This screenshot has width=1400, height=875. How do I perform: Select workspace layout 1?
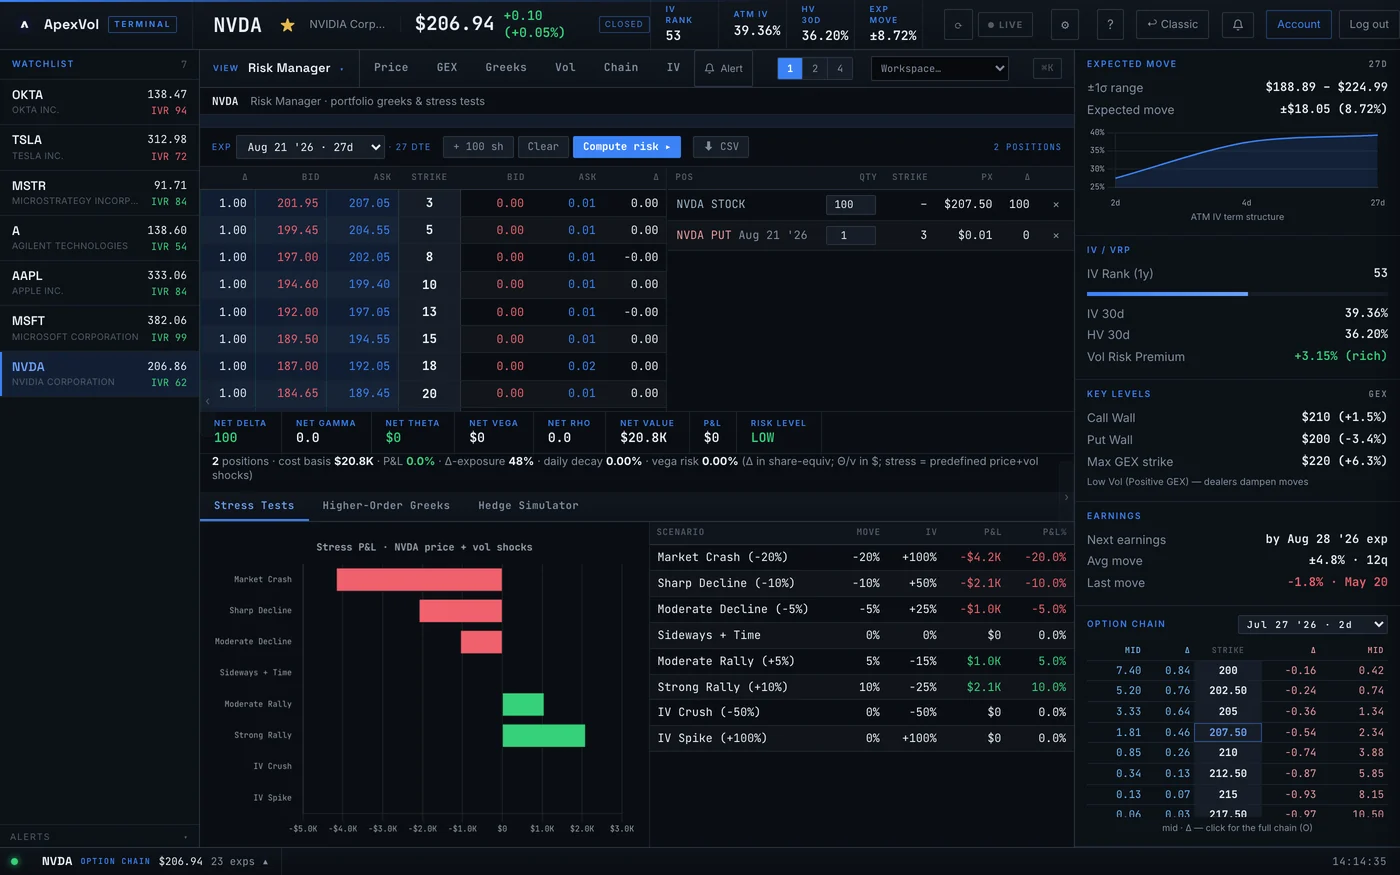click(790, 68)
